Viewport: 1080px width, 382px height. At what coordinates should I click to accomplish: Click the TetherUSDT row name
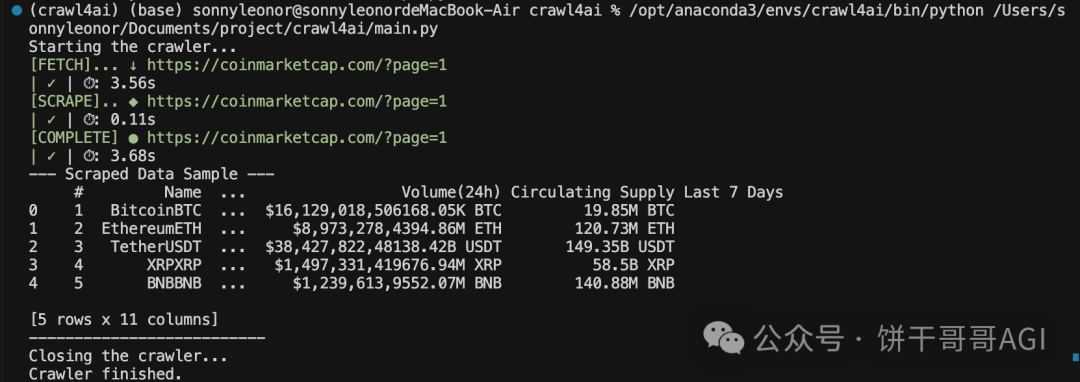point(156,247)
